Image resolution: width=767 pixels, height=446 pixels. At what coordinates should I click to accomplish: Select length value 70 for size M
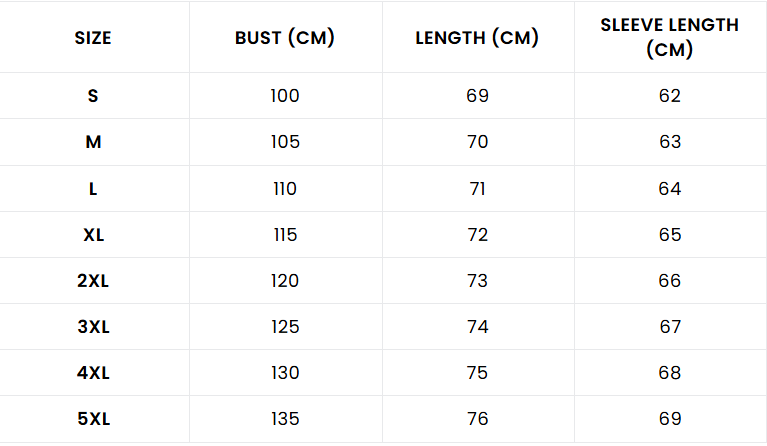(477, 142)
